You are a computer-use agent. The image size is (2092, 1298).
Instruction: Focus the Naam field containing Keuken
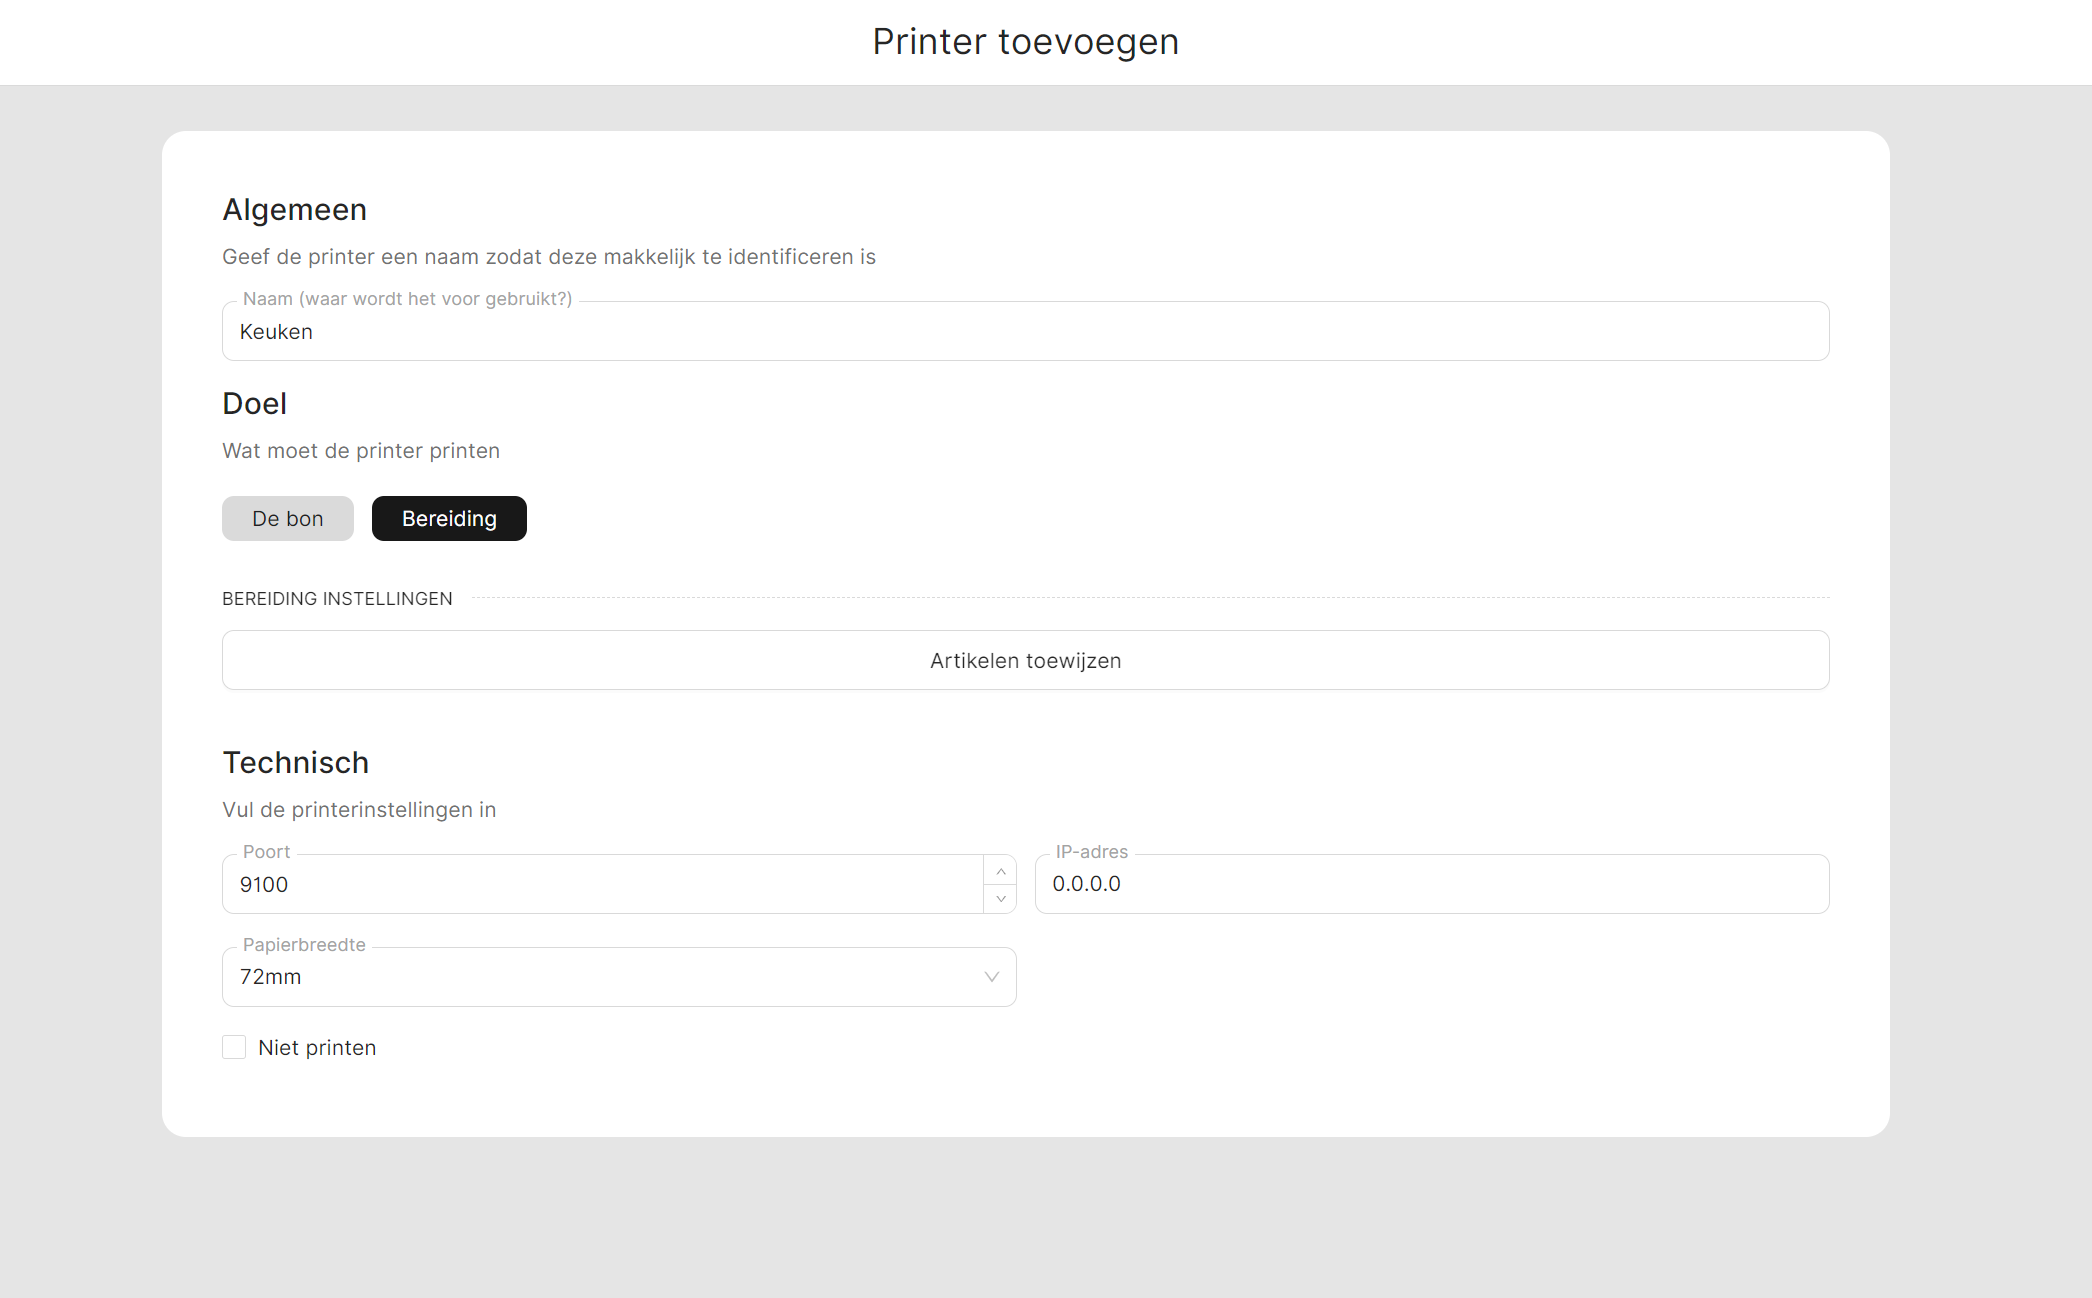pos(1025,332)
